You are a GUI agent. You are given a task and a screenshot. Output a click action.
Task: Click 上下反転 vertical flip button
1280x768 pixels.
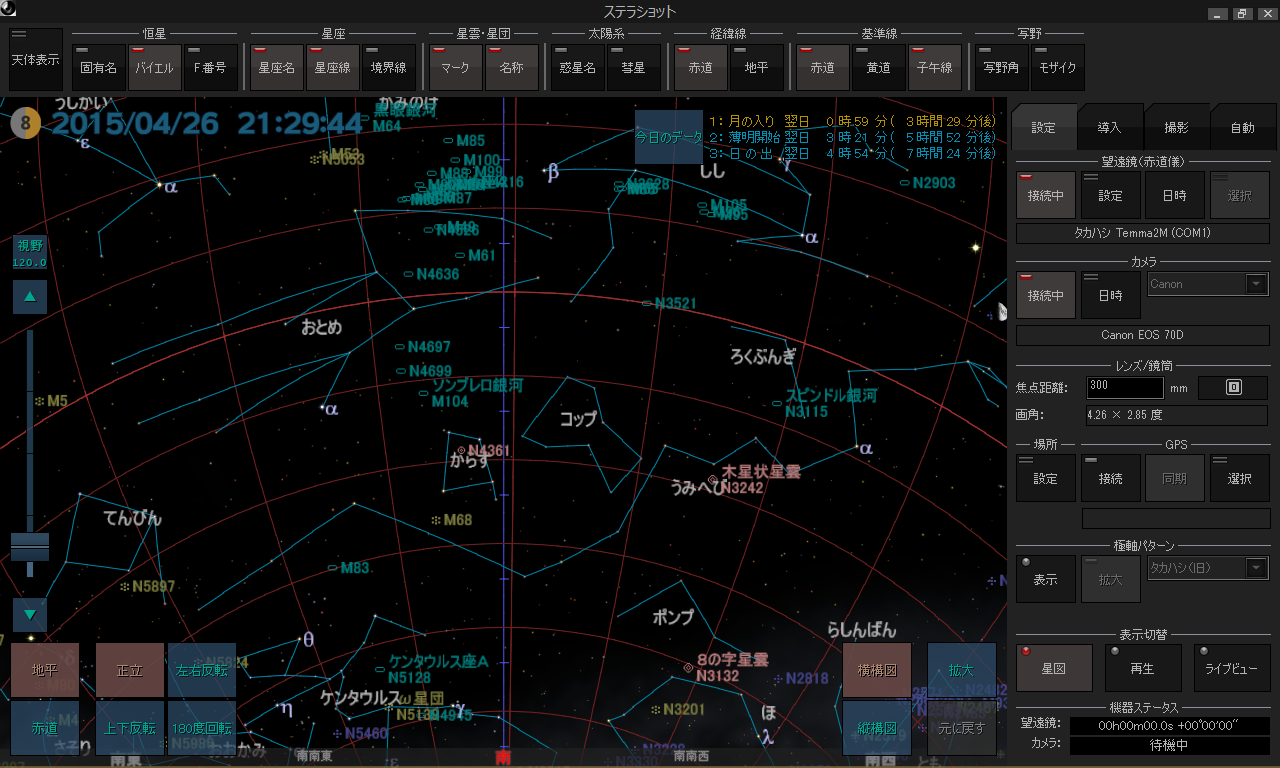130,728
